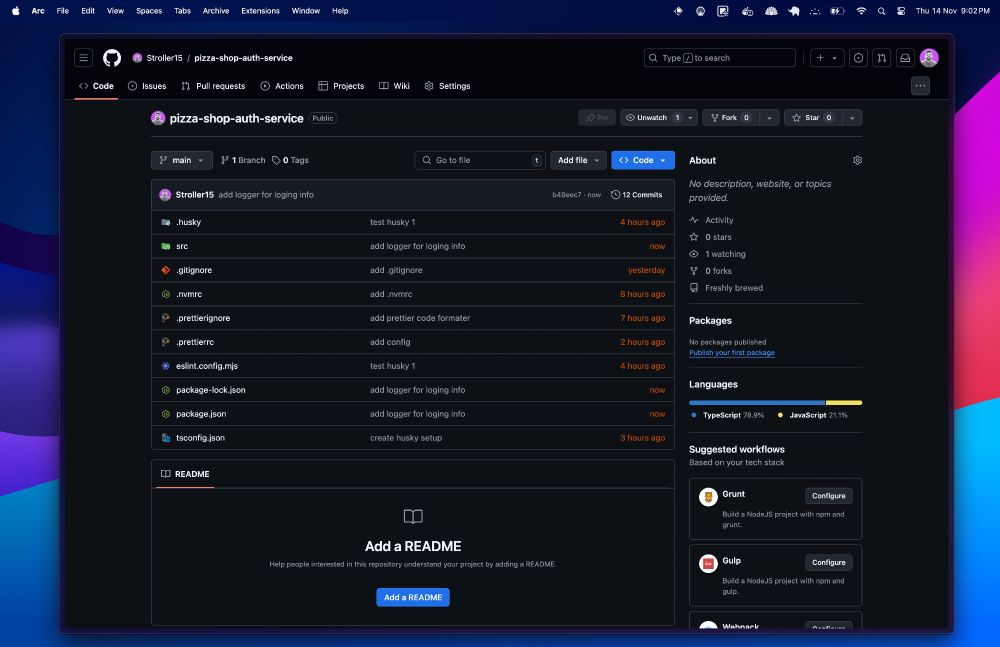This screenshot has width=1000, height=647.
Task: Open the Activity link in About
Action: tap(719, 220)
